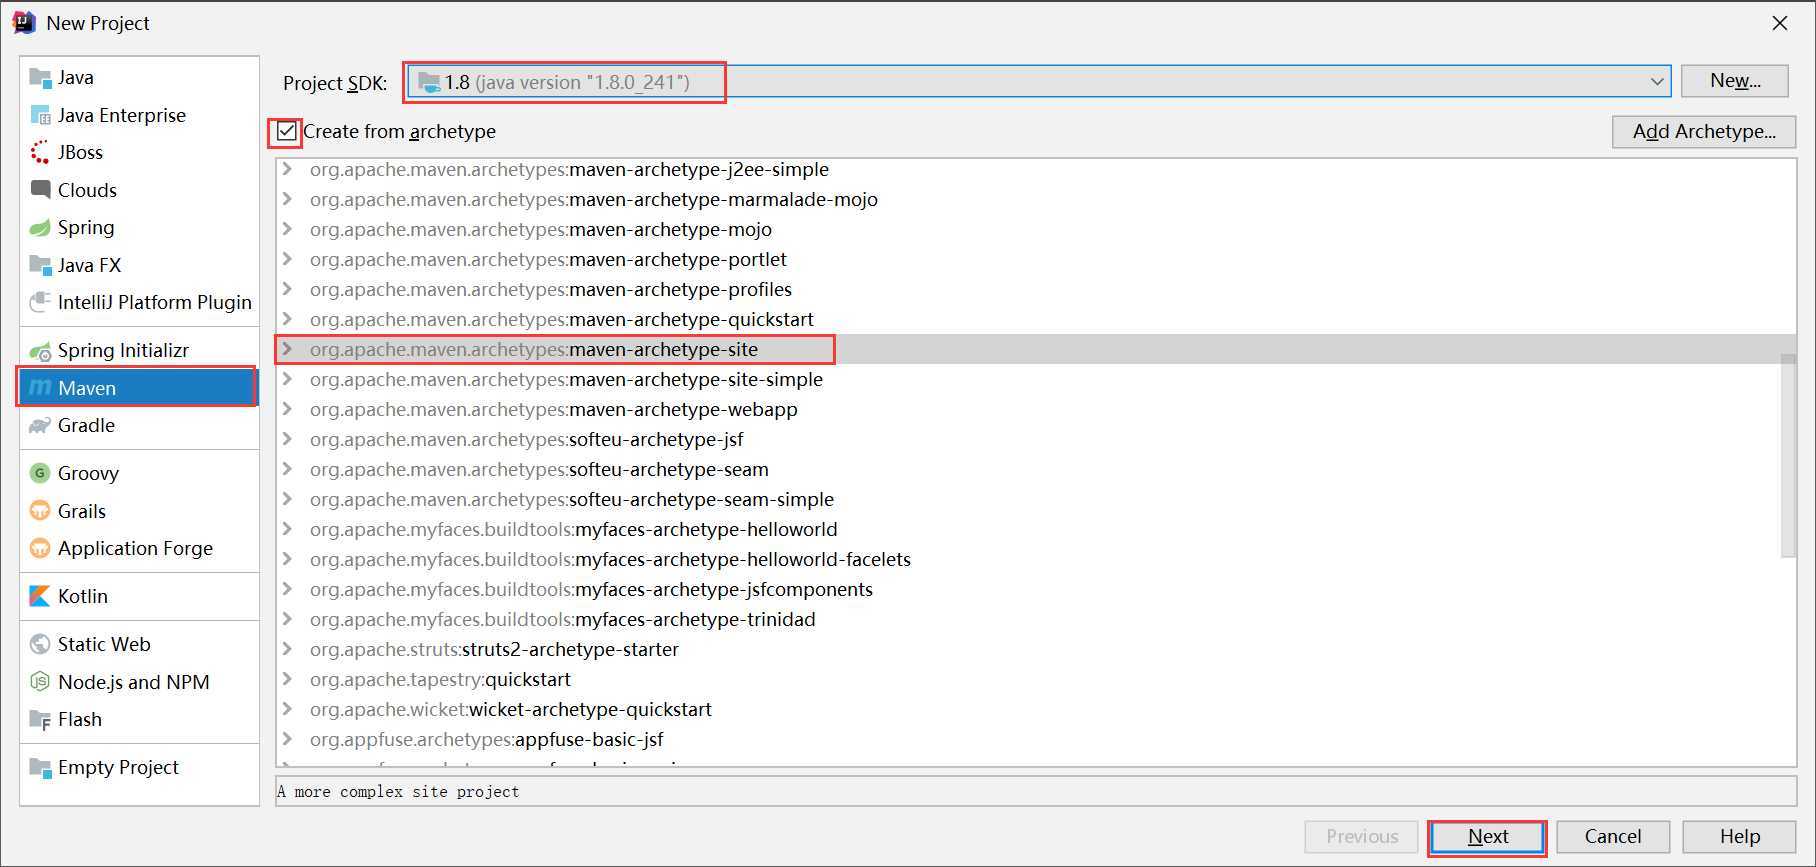
Task: Expand the maven-archetype-site node
Action: [x=288, y=349]
